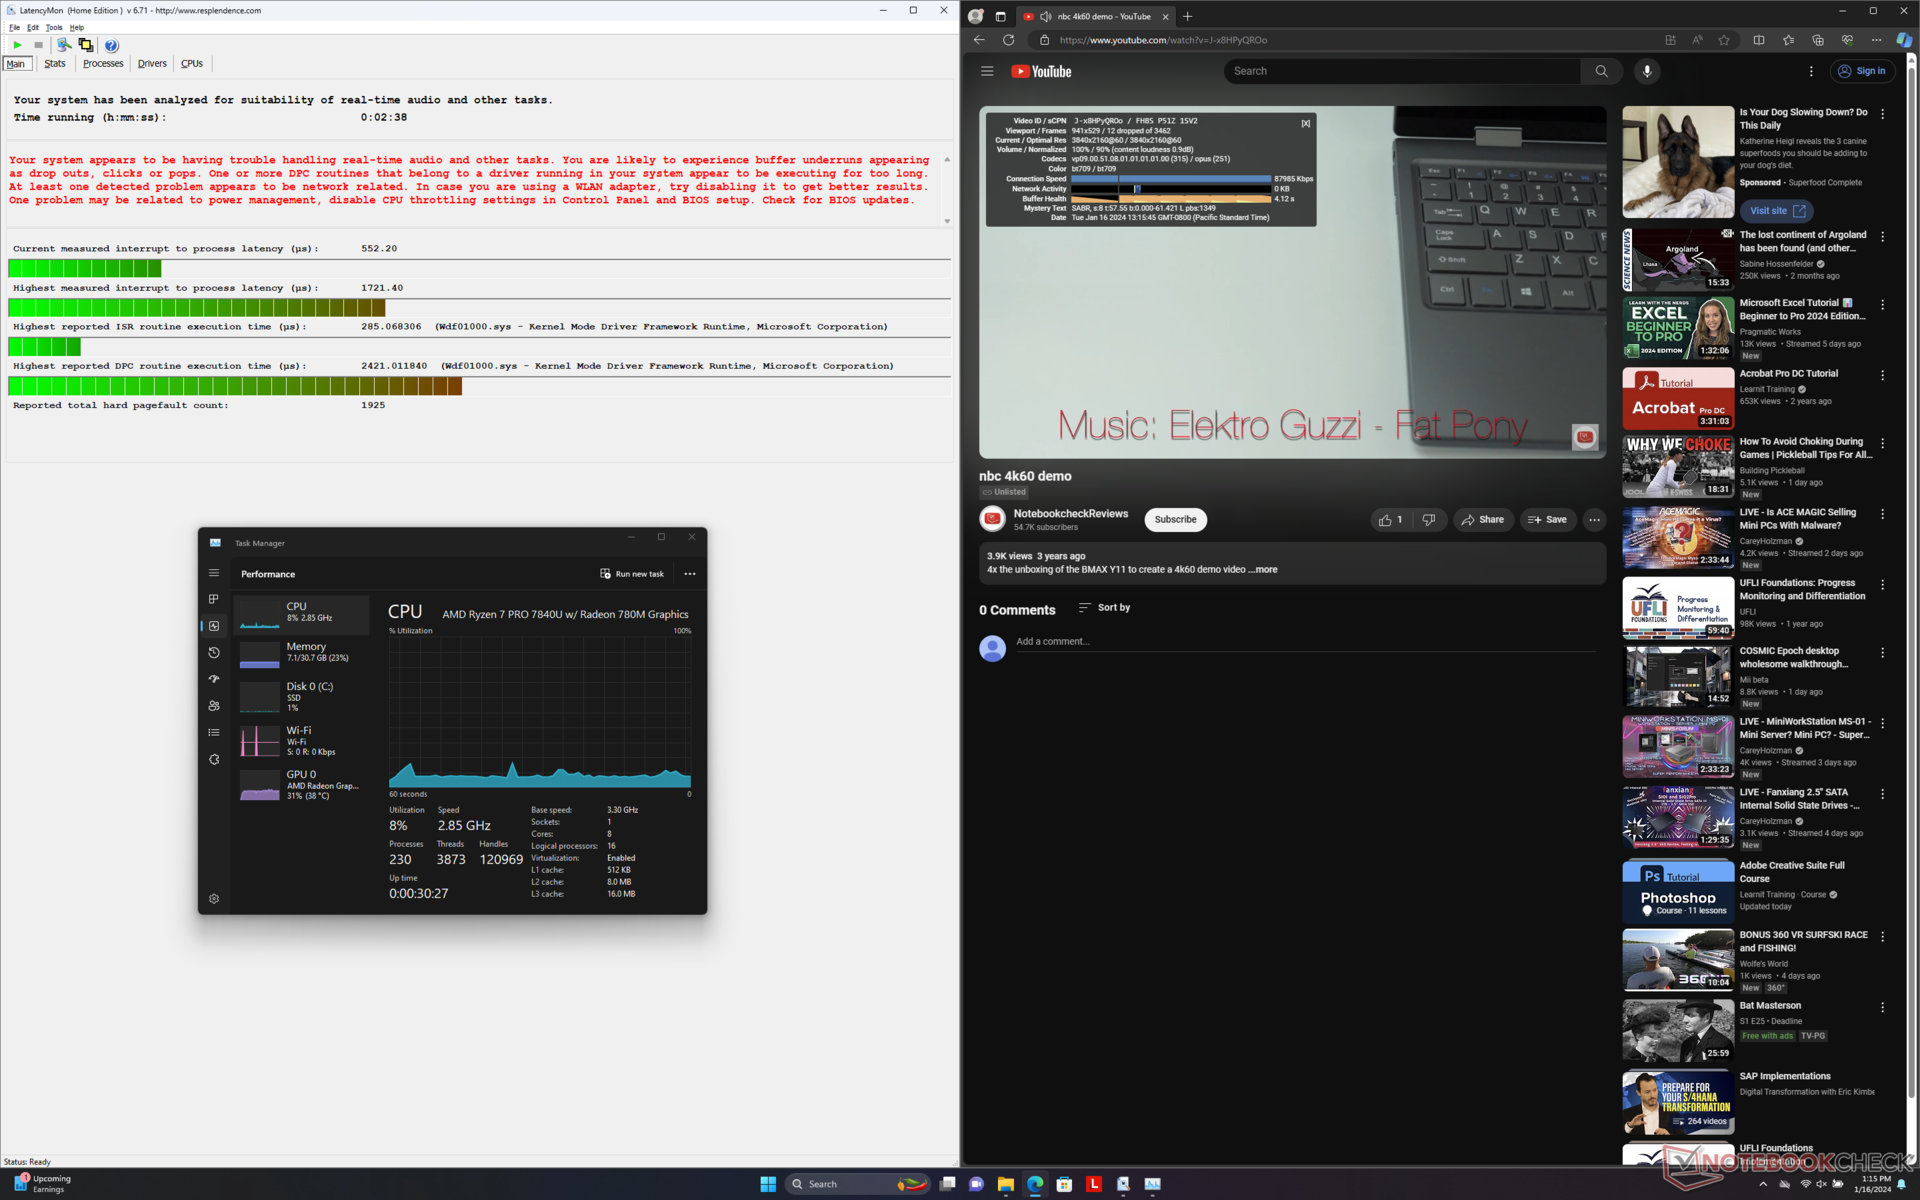The image size is (1920, 1200).
Task: Click the blue Help question mark icon in the LatencyMon toolbar
Action: tap(111, 45)
